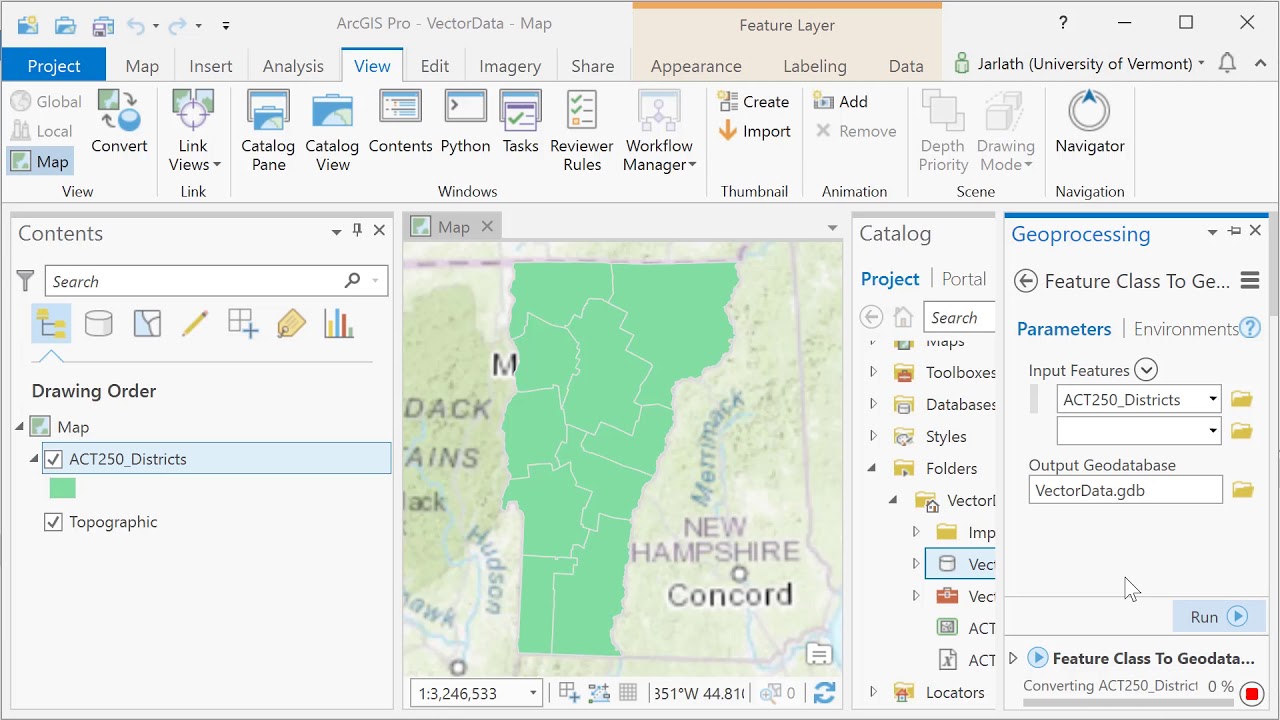Expand Feature Class To Geodatabase progress details
The width and height of the screenshot is (1280, 720).
[1013, 658]
